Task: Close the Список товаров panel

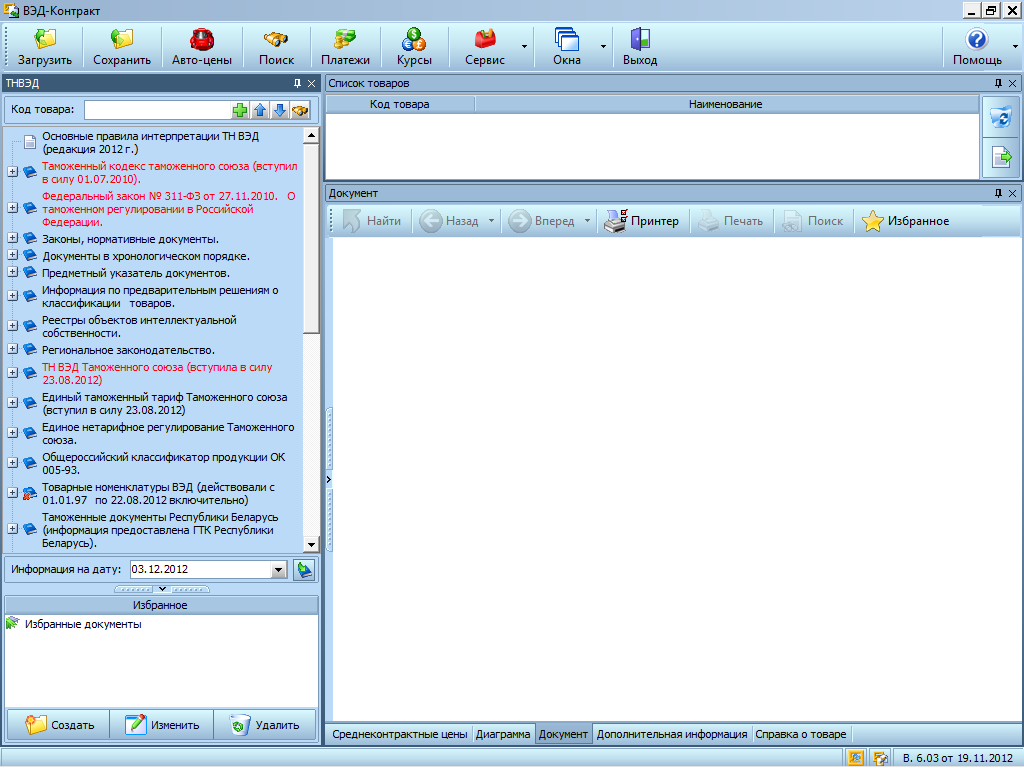Action: click(1012, 84)
